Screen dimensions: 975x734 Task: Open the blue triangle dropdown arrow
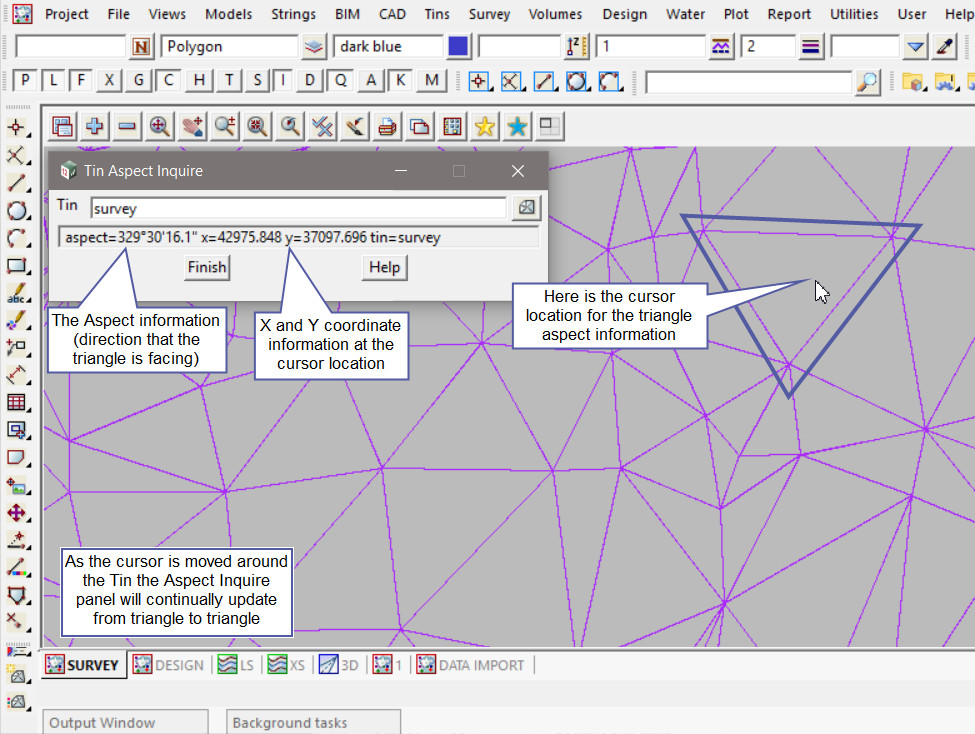(x=916, y=47)
